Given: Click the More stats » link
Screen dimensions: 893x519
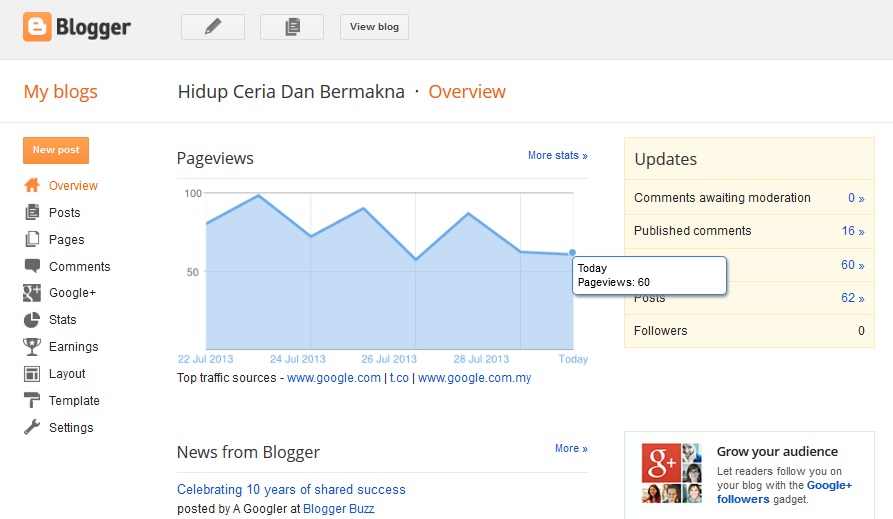Looking at the screenshot, I should [x=558, y=156].
